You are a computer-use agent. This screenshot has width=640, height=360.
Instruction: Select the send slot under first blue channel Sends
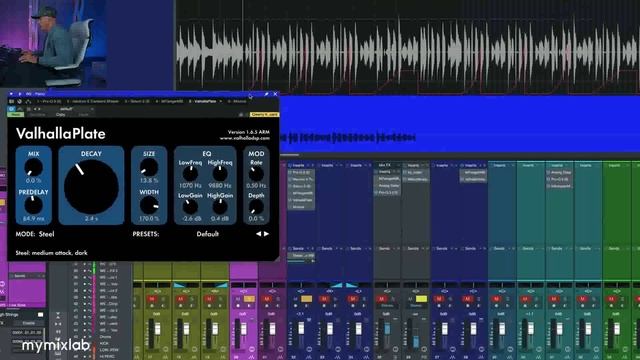(301, 256)
